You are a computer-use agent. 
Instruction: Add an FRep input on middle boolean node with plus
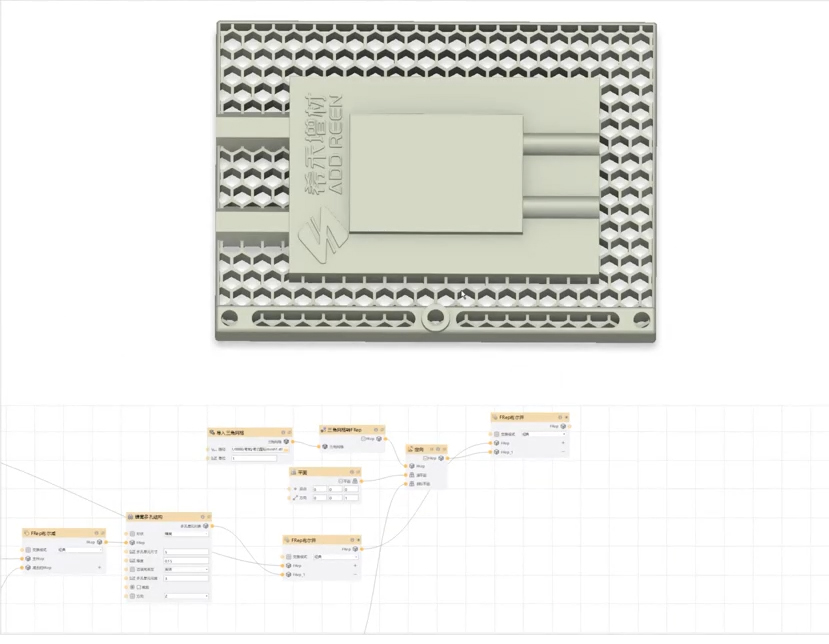(x=355, y=566)
